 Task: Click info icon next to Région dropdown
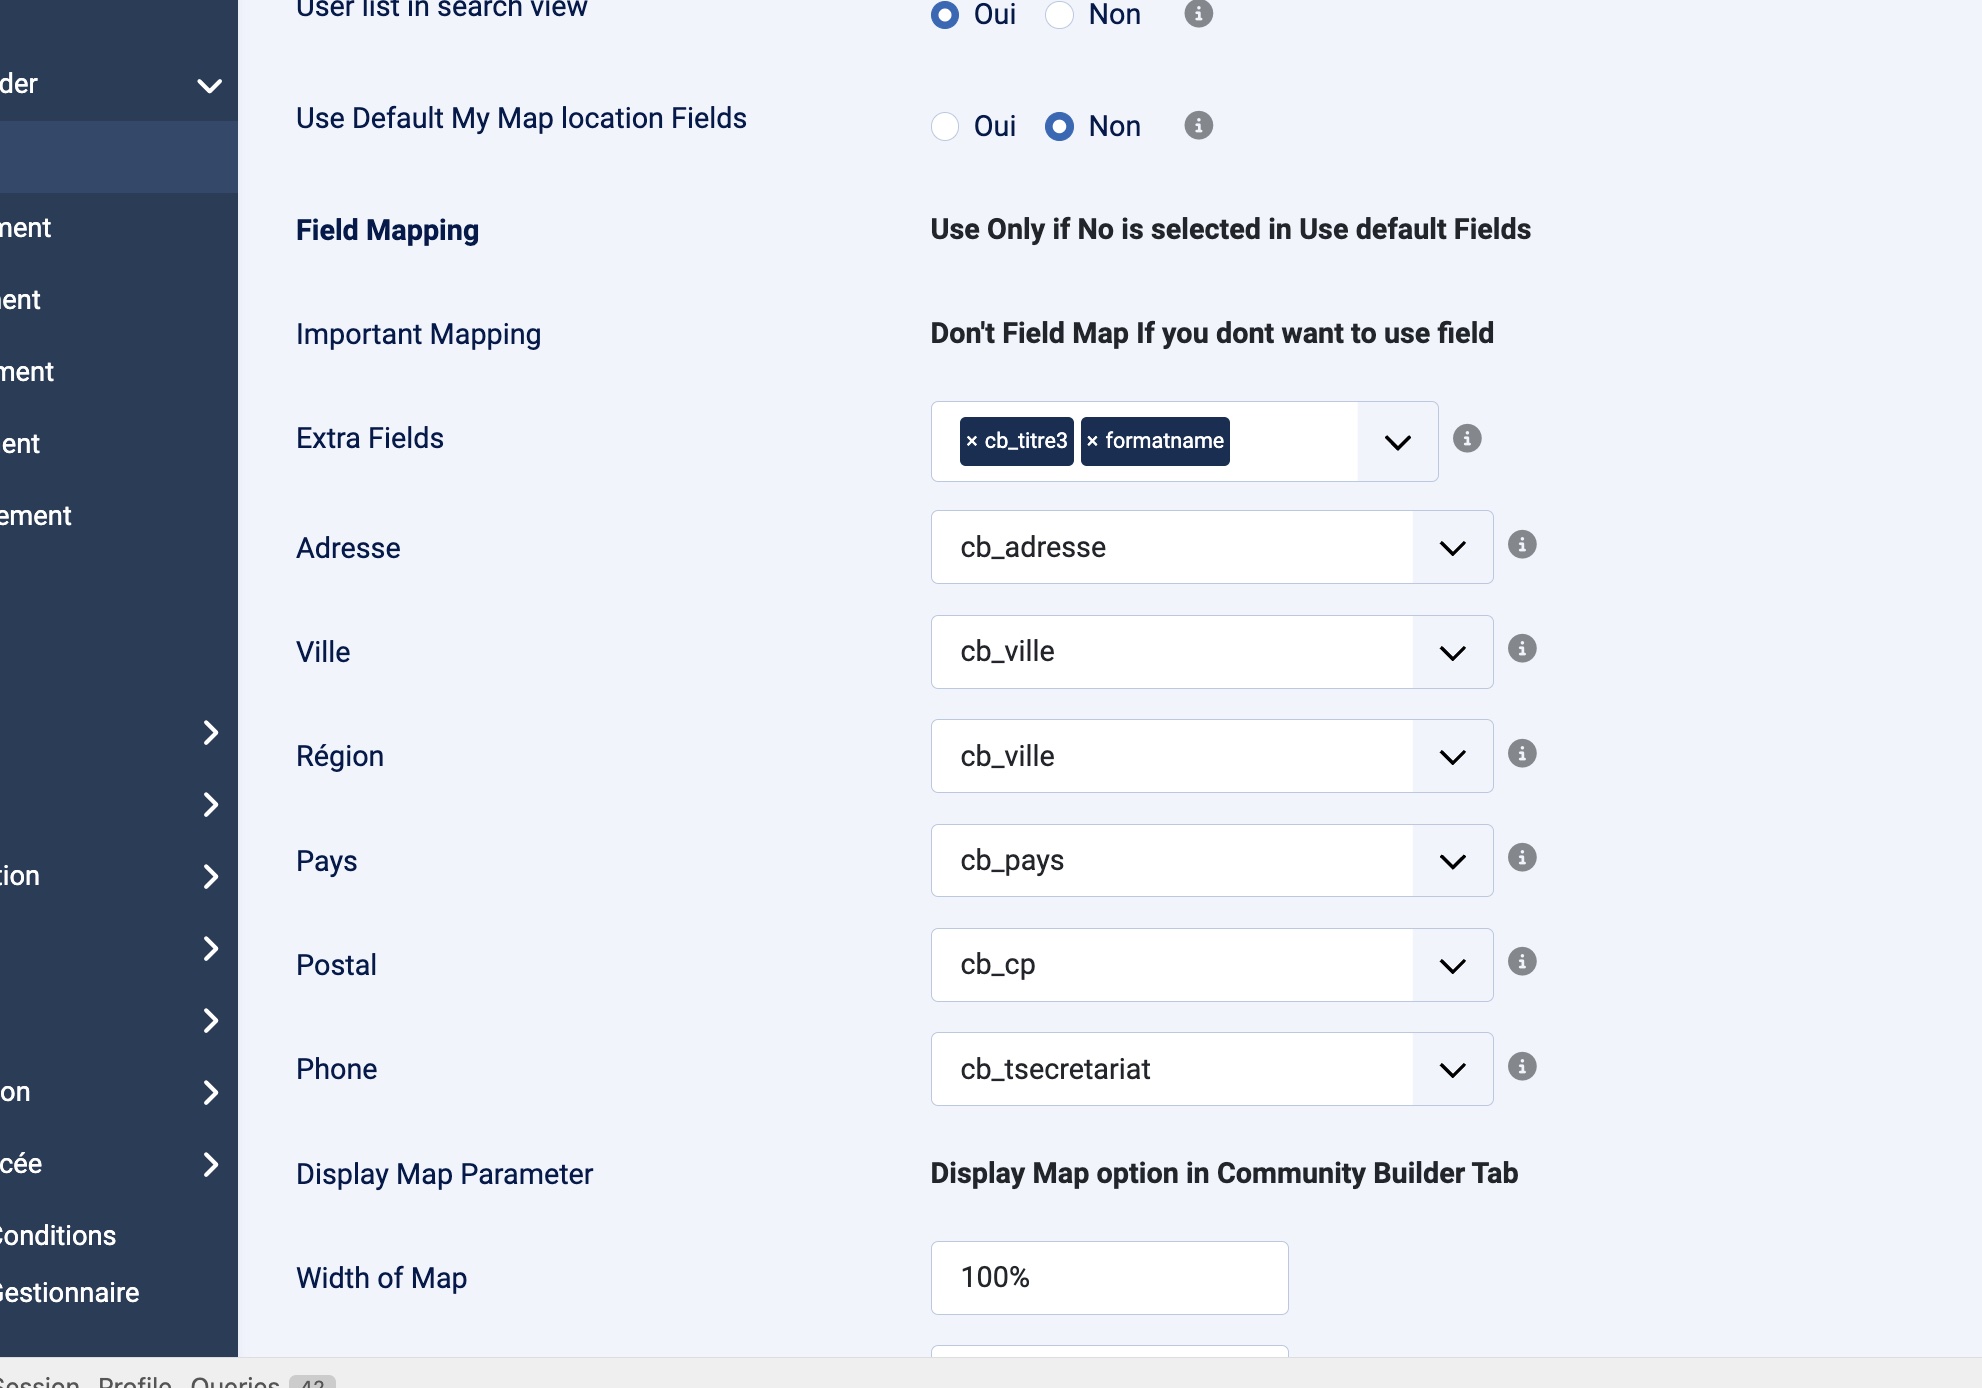pyautogui.click(x=1521, y=754)
